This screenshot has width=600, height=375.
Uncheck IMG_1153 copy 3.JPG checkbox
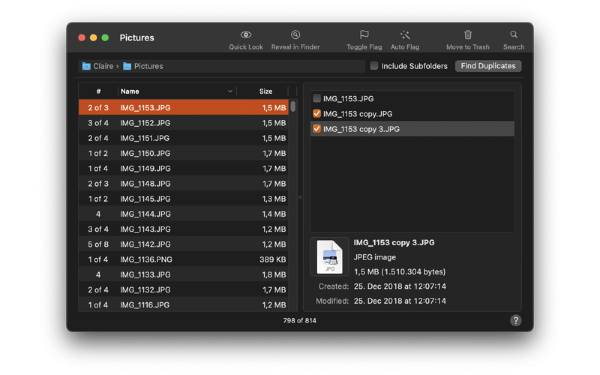(316, 129)
